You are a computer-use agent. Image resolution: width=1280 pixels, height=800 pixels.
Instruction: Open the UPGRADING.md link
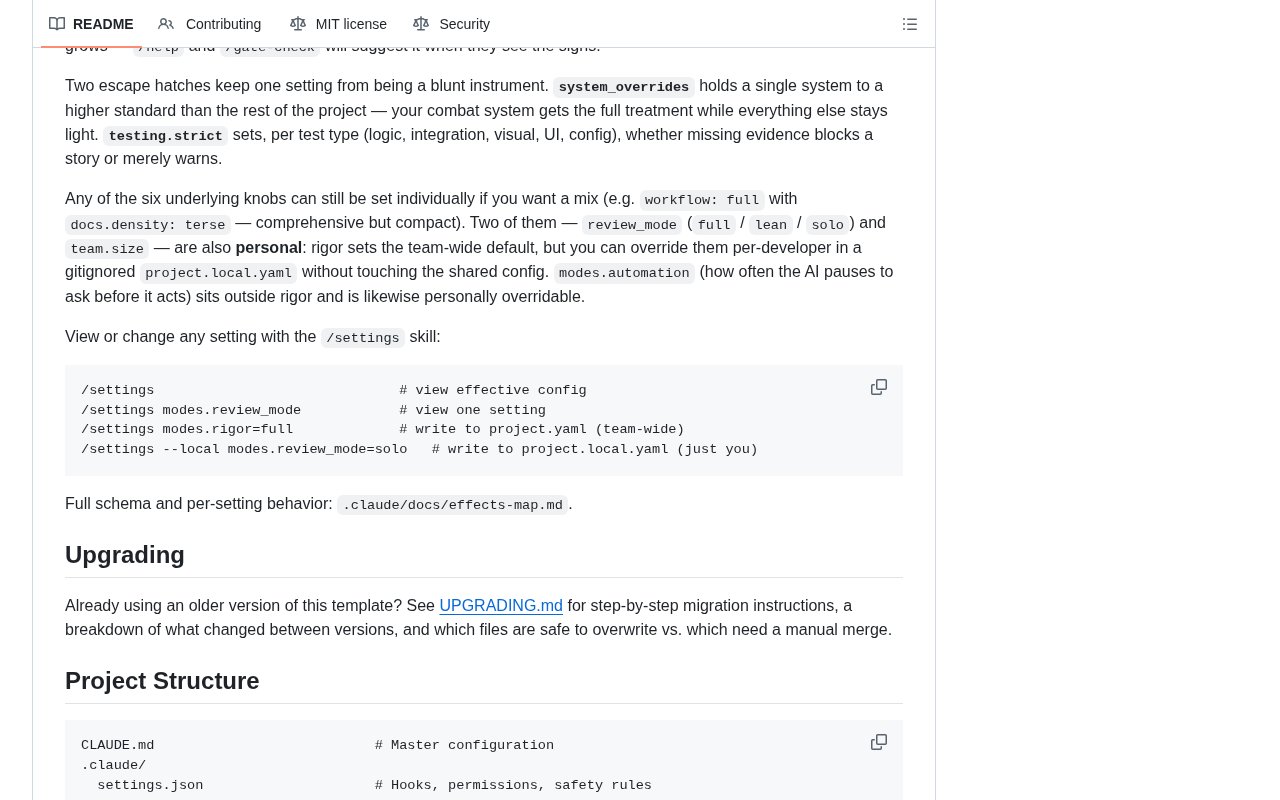coord(501,605)
